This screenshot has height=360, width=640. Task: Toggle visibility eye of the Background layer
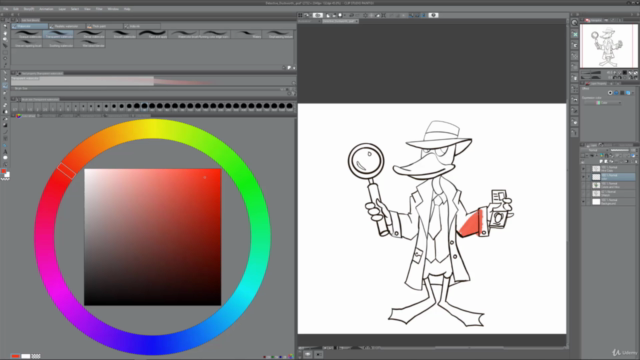[x=583, y=202]
